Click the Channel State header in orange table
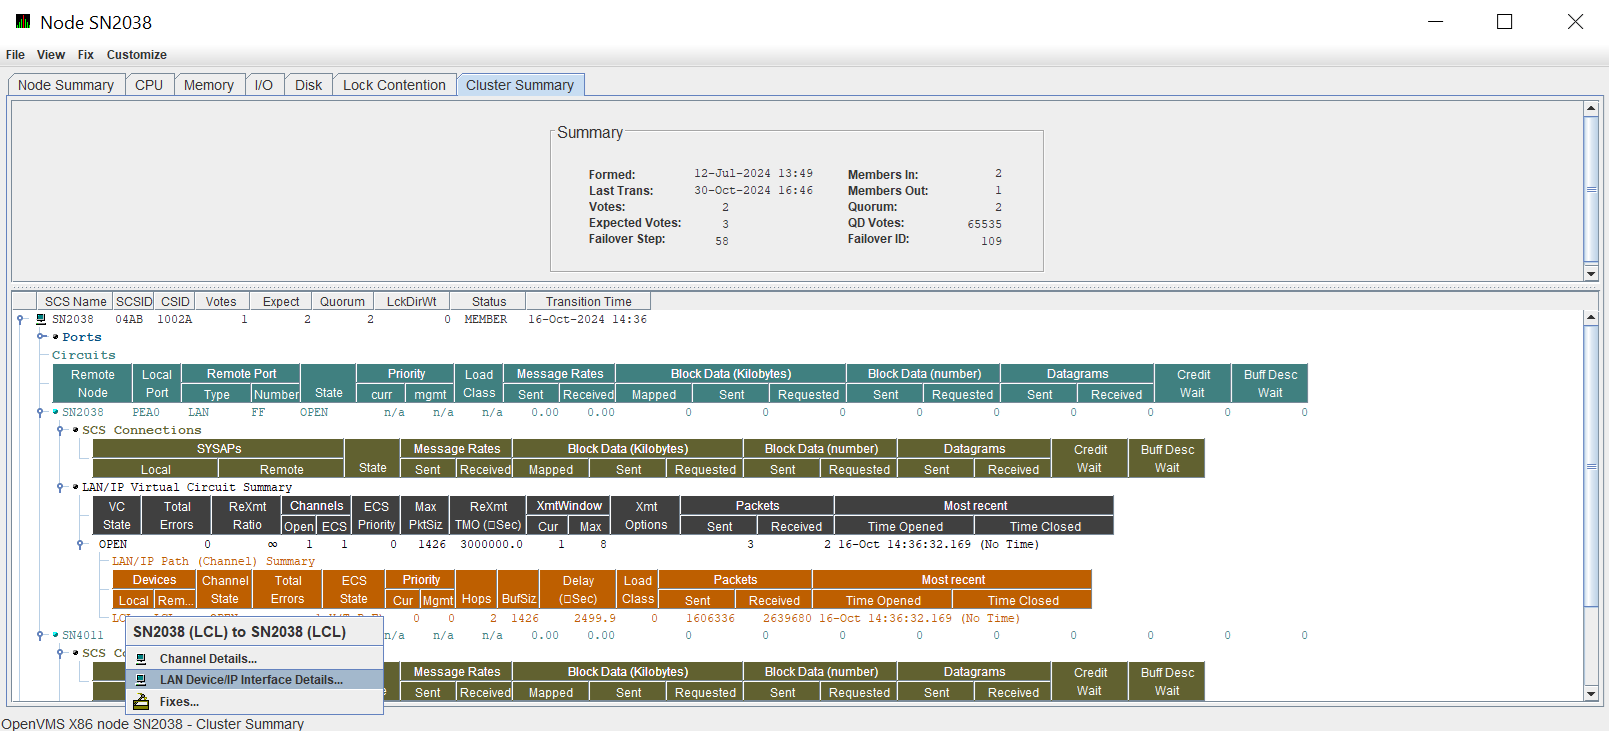This screenshot has height=731, width=1609. (x=225, y=590)
